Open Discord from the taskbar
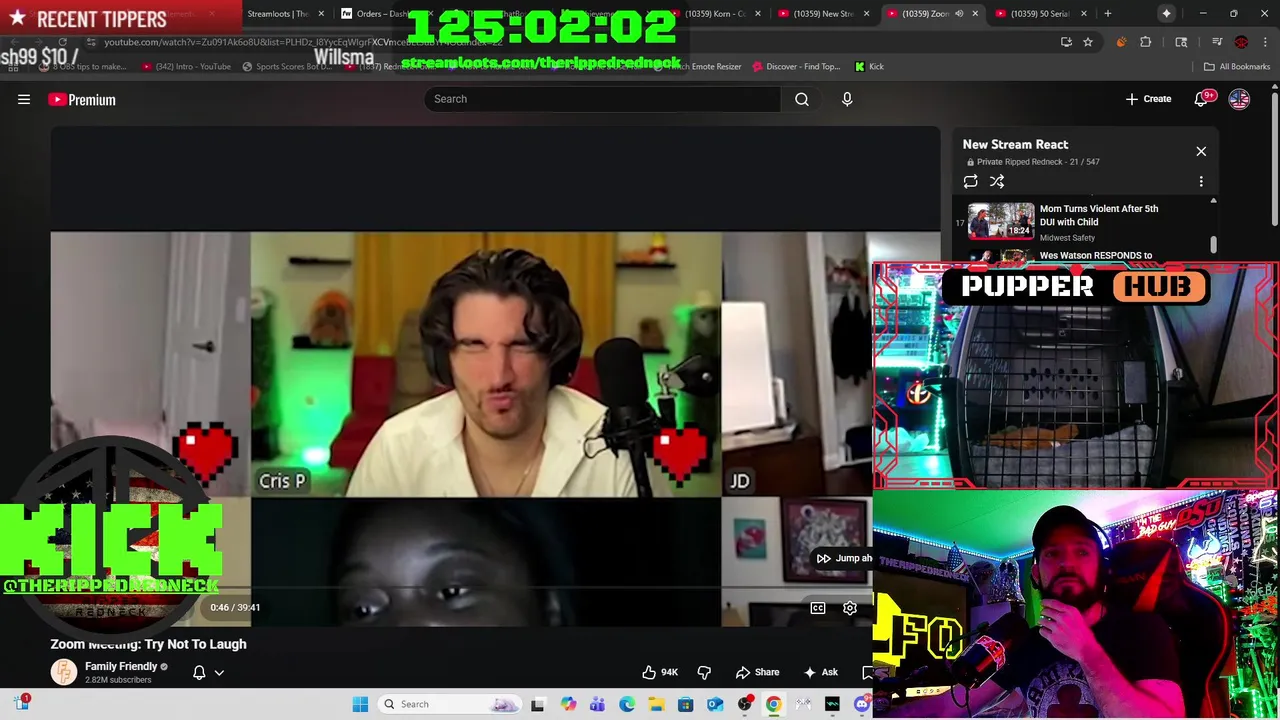The width and height of the screenshot is (1280, 720). pyautogui.click(x=861, y=704)
